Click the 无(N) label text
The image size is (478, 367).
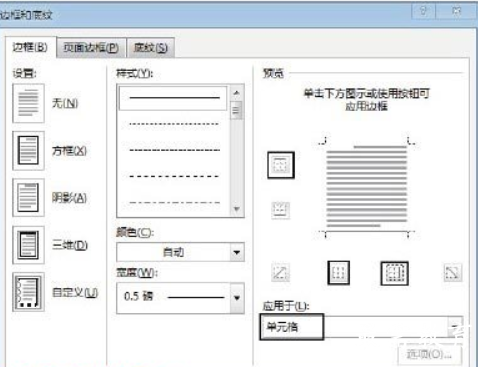[x=65, y=103]
